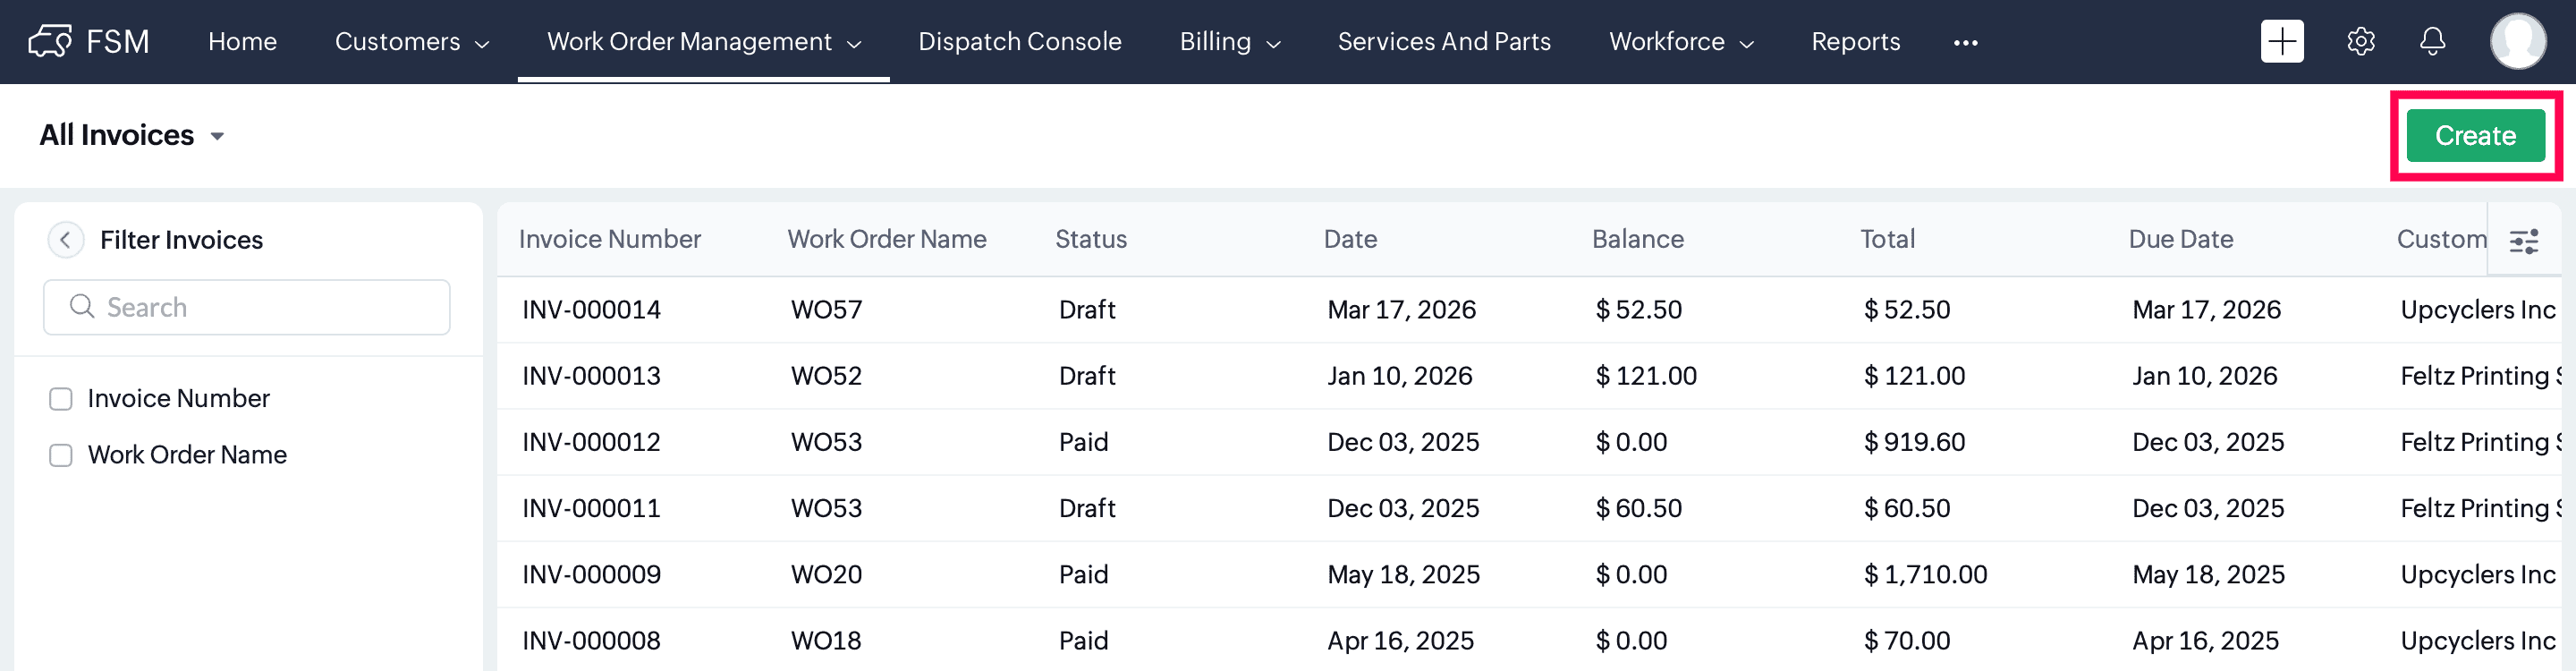Collapse the Filter Invoices panel arrow
The width and height of the screenshot is (2576, 671).
pyautogui.click(x=66, y=240)
